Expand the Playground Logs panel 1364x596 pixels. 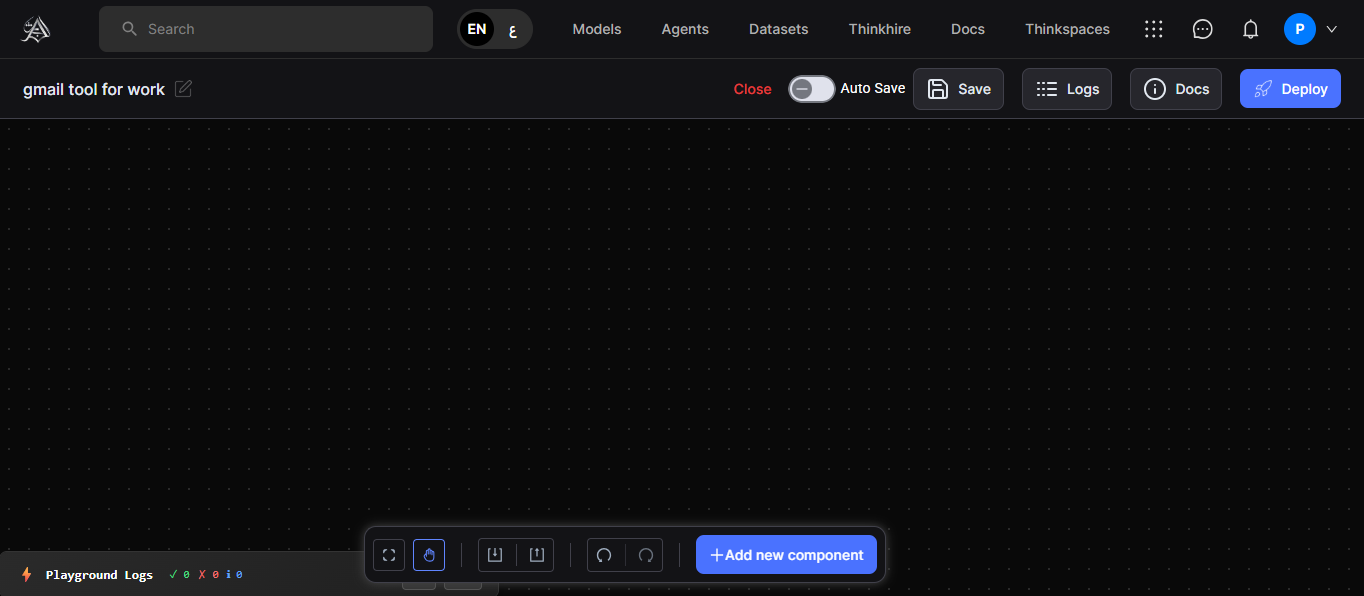(99, 575)
